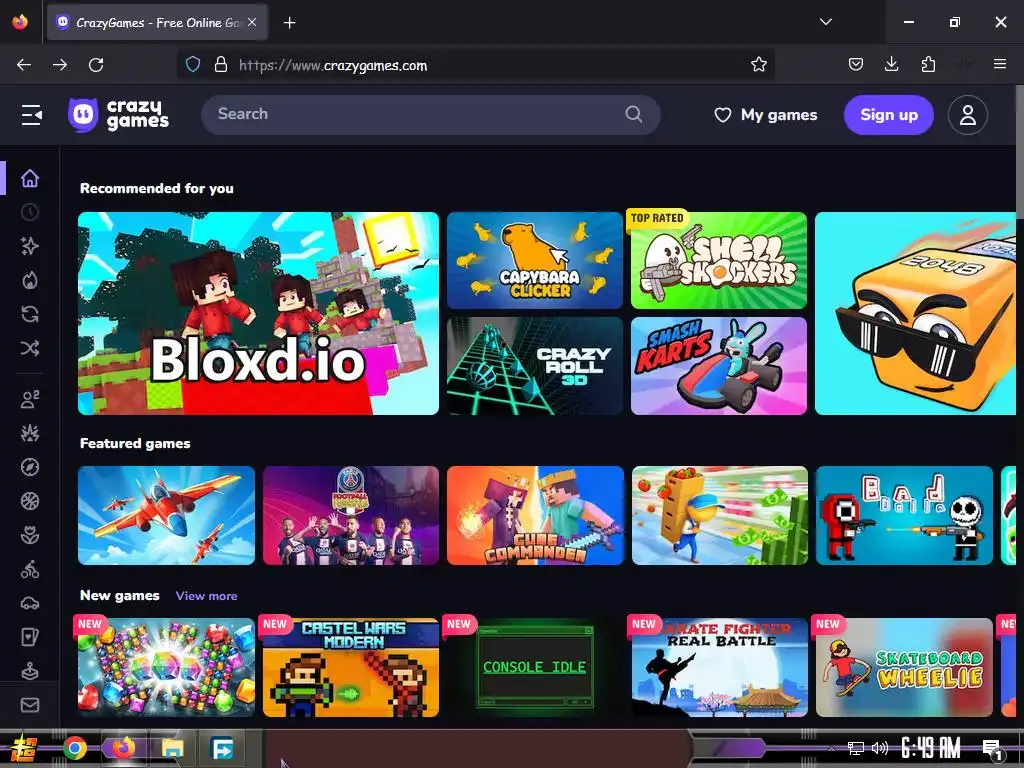
Task: Open the 2048 cube game thumbnail
Action: (915, 313)
